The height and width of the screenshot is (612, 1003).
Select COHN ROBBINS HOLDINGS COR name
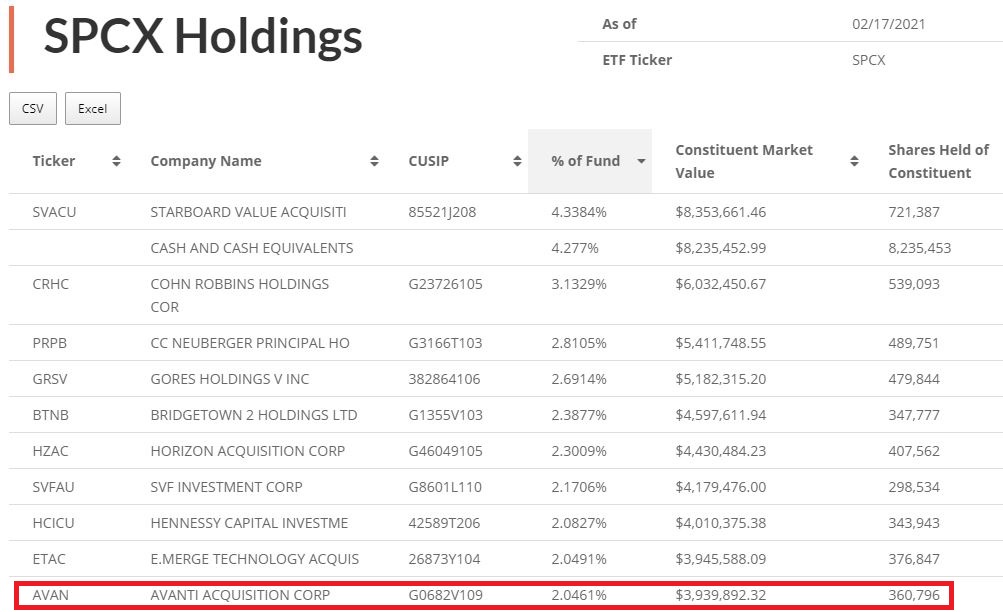240,295
